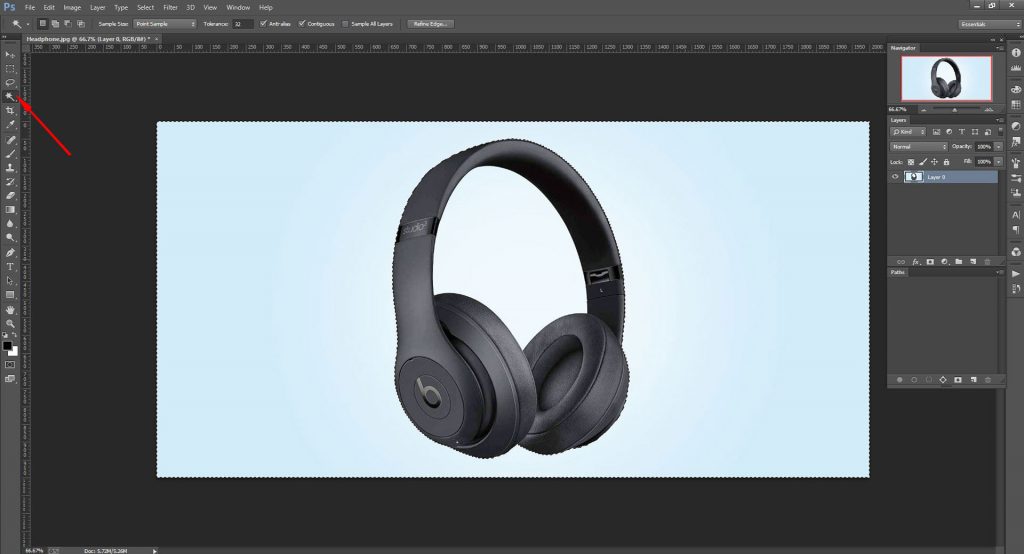Open the Navigator panel flyout menu
This screenshot has height=554, width=1024.
pos(999,48)
